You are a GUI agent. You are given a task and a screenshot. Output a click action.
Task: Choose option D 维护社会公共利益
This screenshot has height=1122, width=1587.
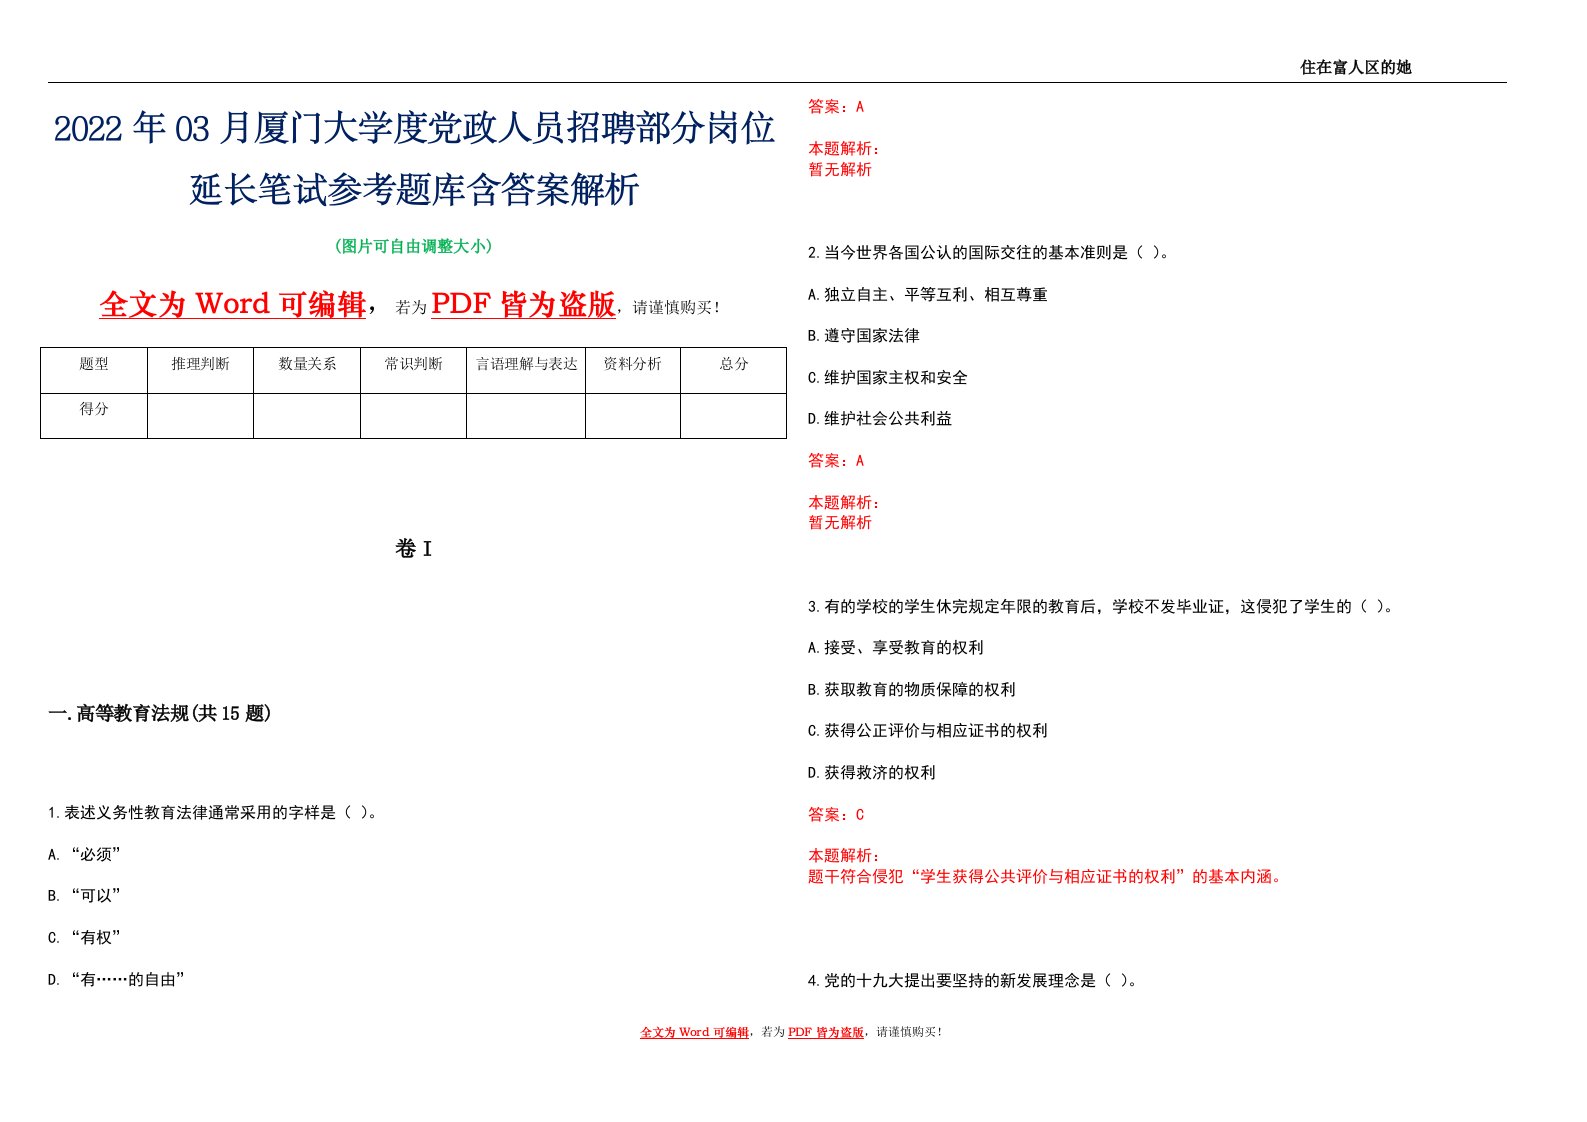click(880, 419)
